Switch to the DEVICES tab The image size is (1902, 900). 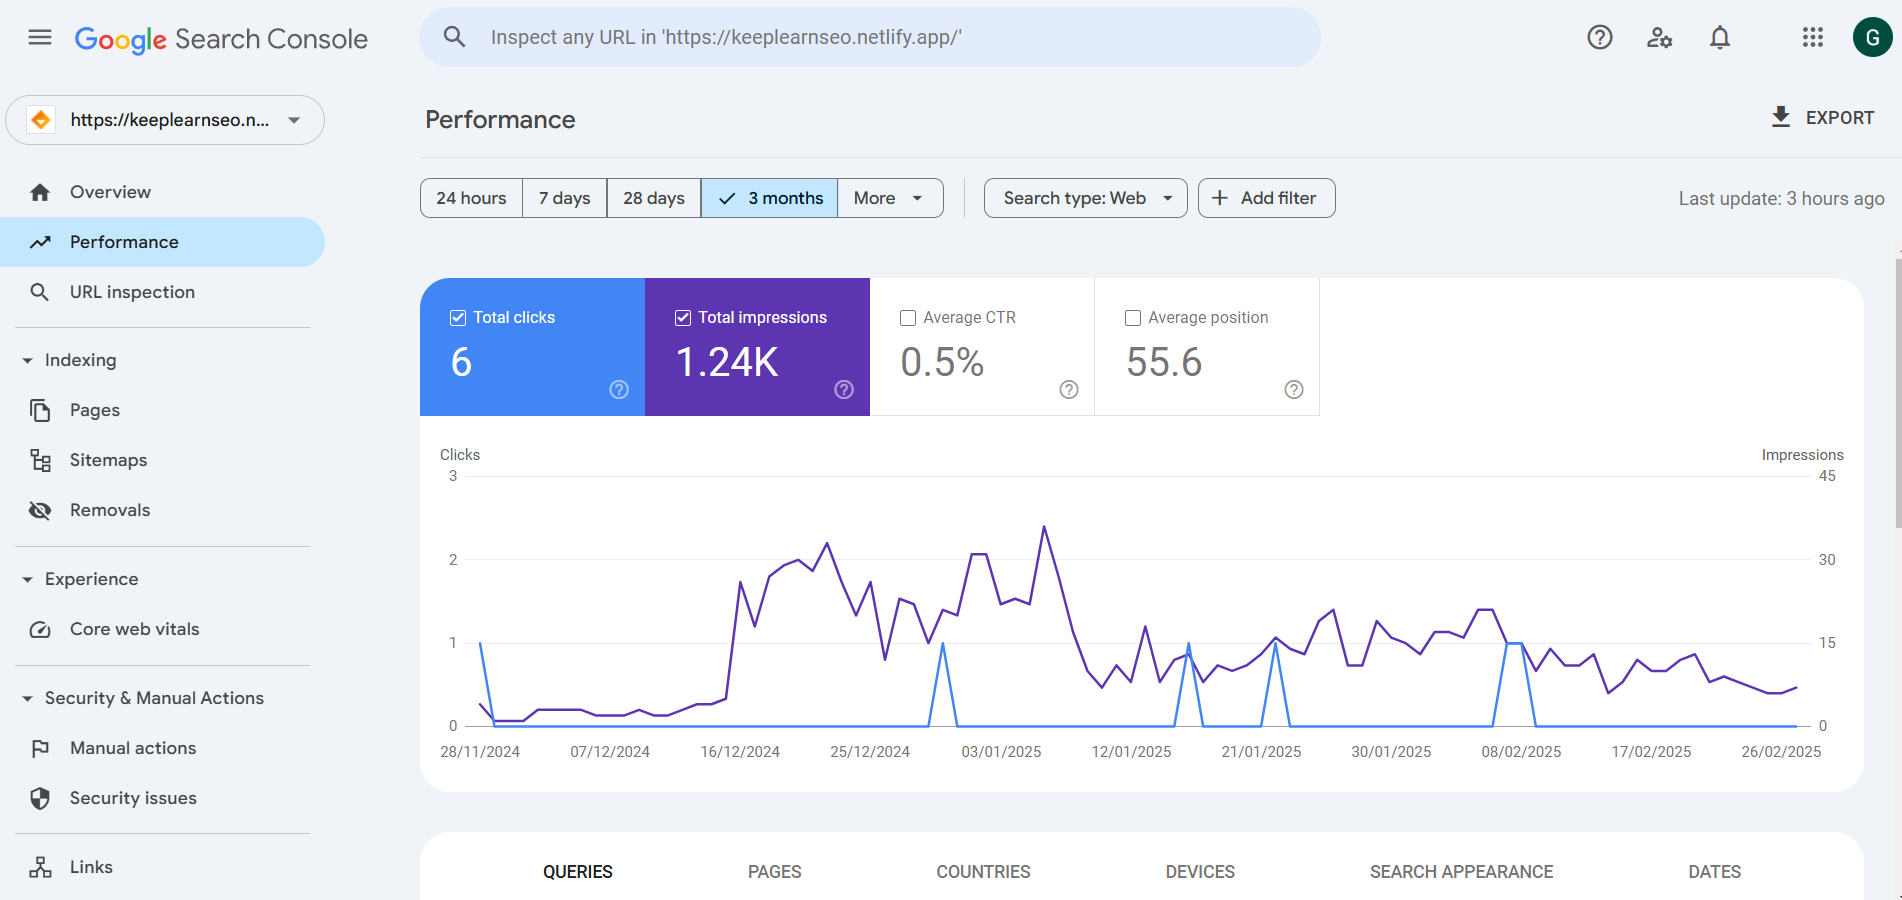click(x=1200, y=872)
